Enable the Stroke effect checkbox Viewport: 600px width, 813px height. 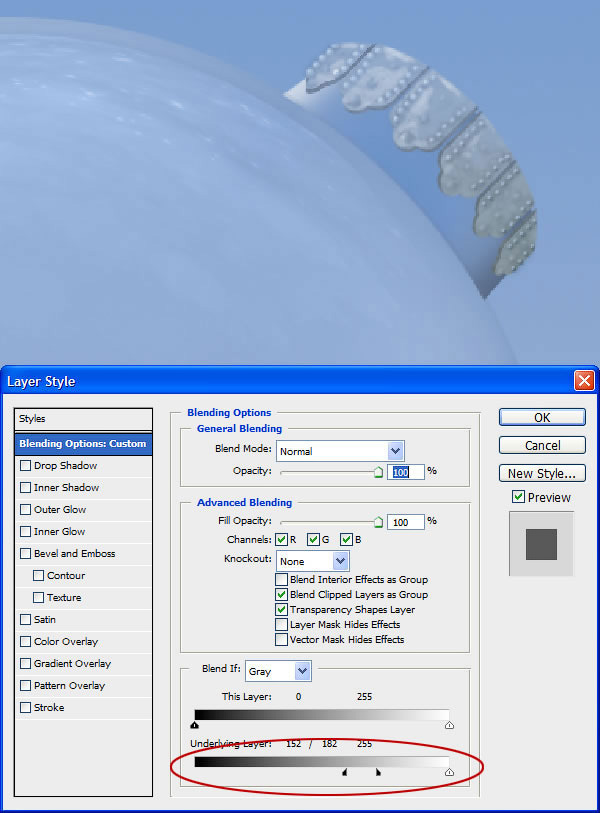[25, 707]
